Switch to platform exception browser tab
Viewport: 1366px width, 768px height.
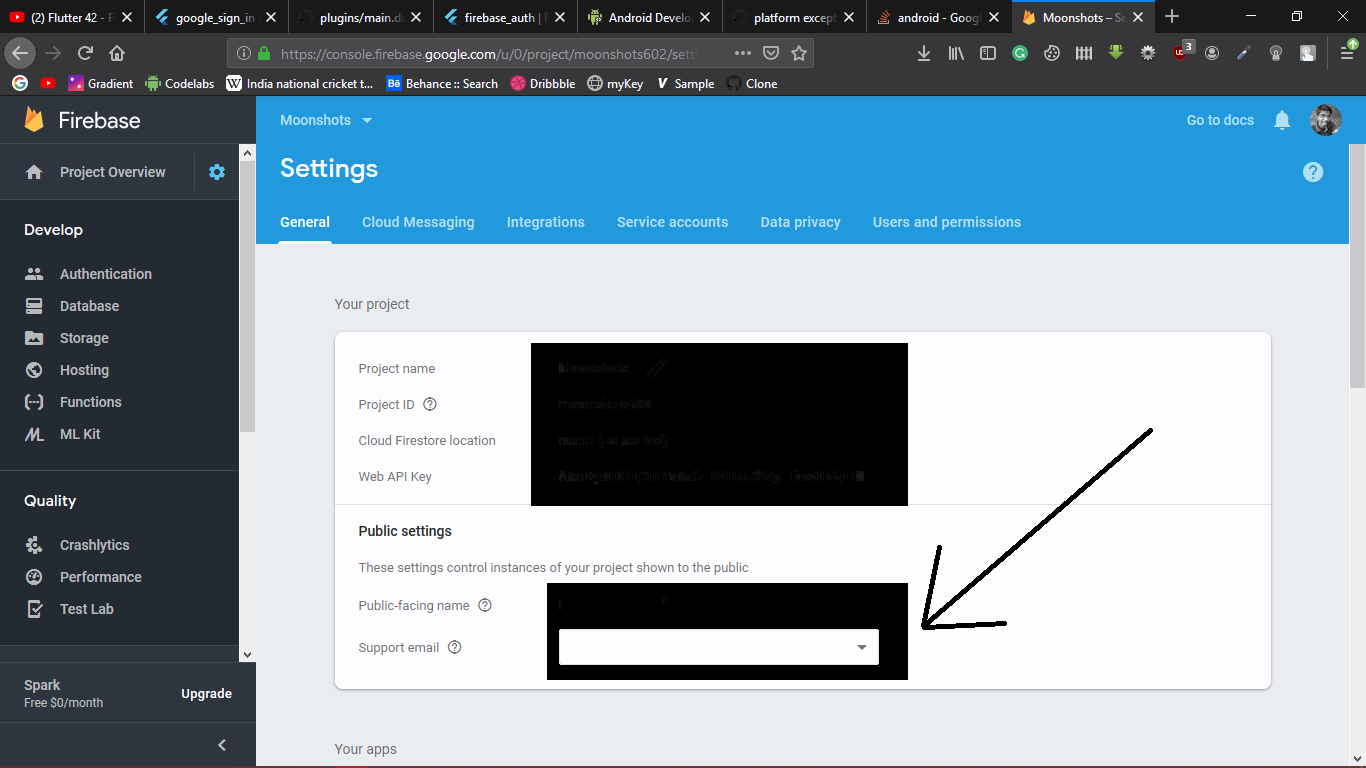pos(794,17)
